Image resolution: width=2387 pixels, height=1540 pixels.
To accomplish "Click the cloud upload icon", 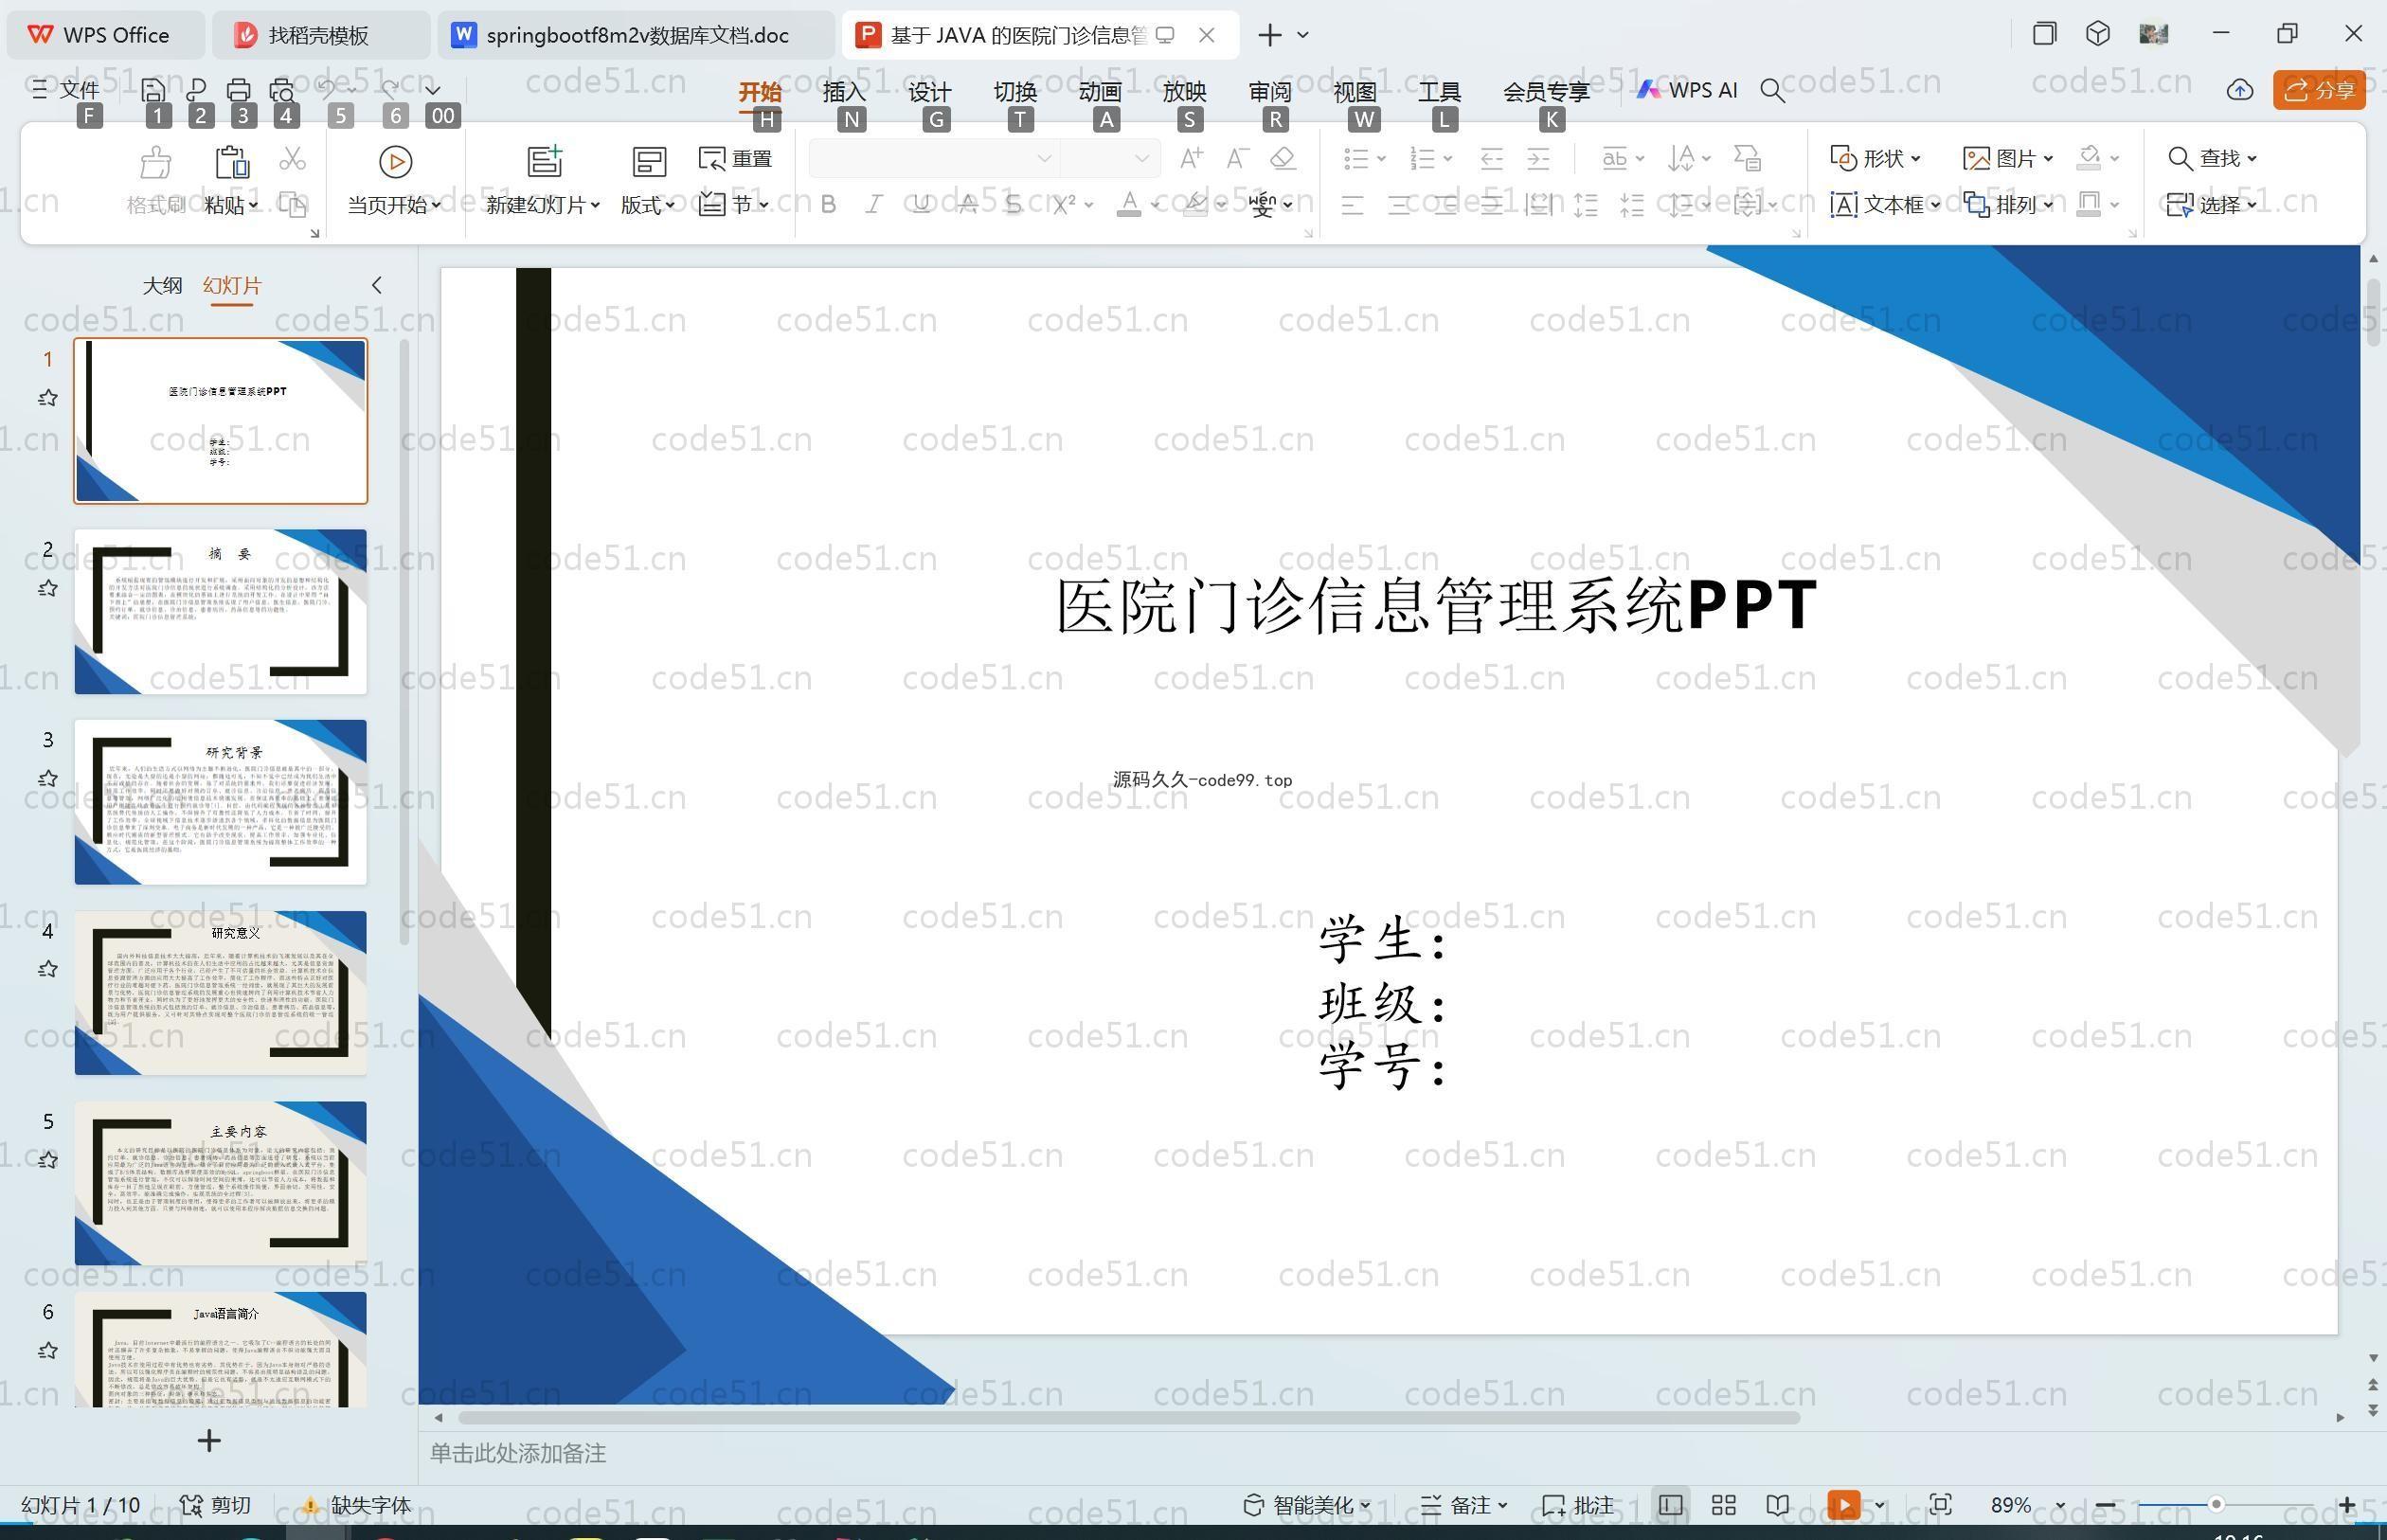I will pos(2239,90).
